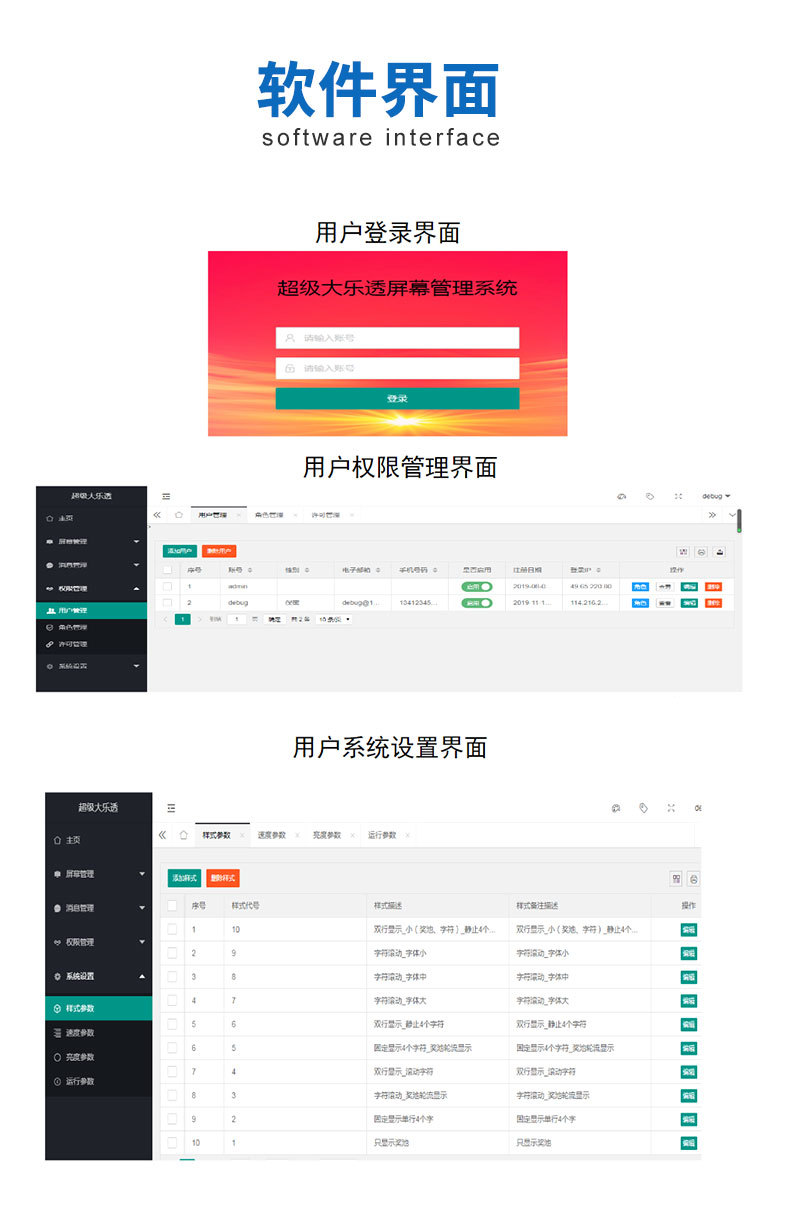Viewport: 790px width, 1214px height.
Task: Click the home icon left of 样式参数 tab
Action: pyautogui.click(x=183, y=834)
